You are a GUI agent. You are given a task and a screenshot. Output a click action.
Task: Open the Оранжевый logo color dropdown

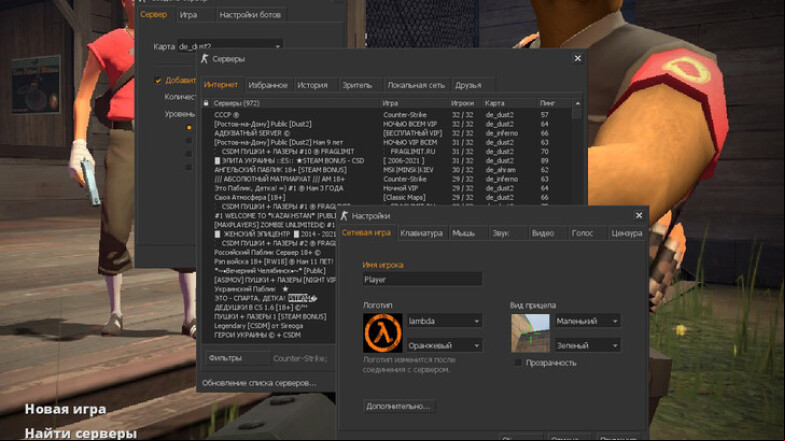(444, 345)
